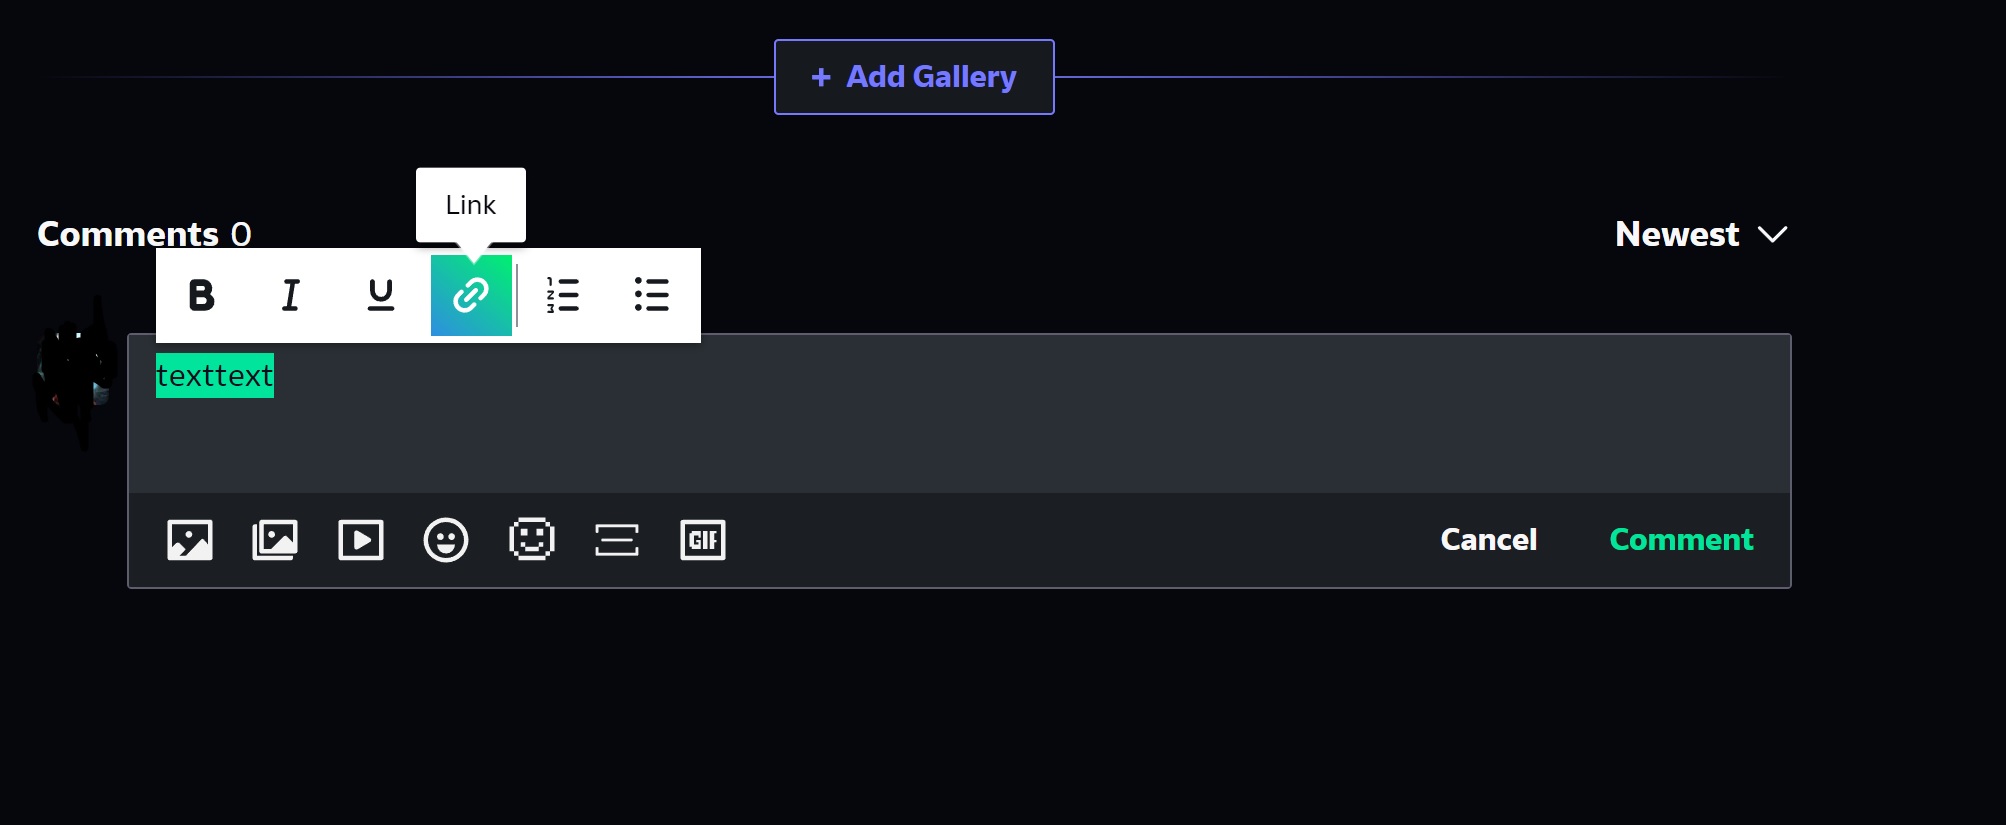Apply numbered list formatting
The width and height of the screenshot is (2006, 825).
563,295
